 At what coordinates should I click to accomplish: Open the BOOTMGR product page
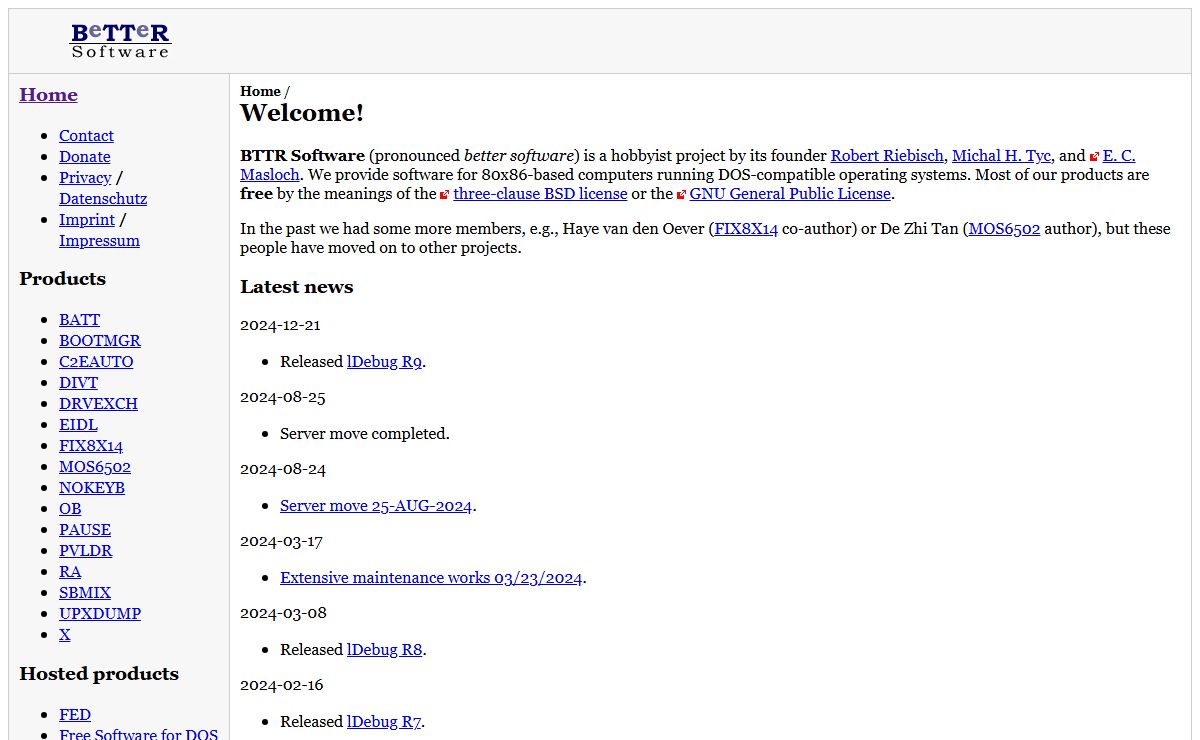[x=100, y=341]
